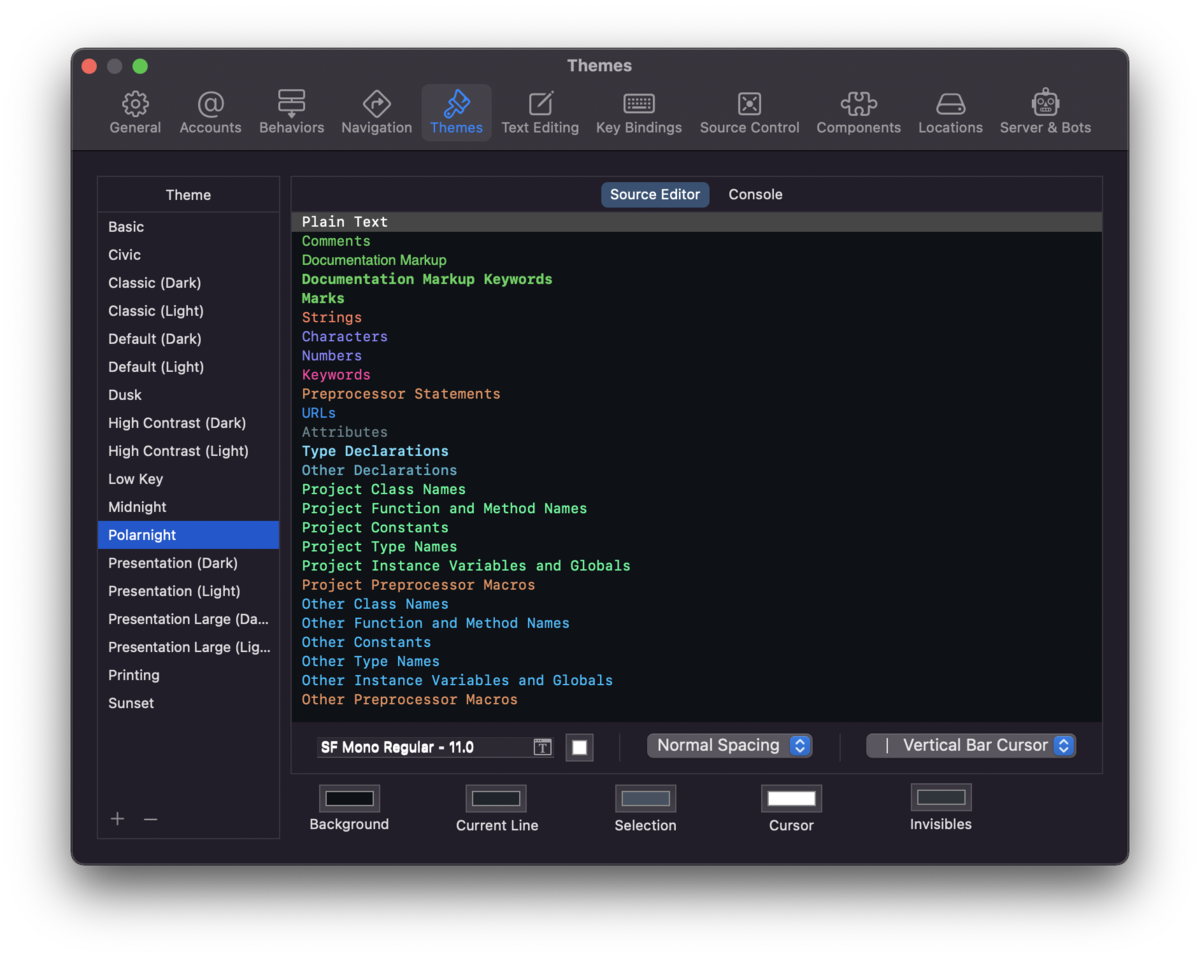The image size is (1200, 959).
Task: Open the Vertical Bar Cursor dropdown
Action: pos(970,745)
